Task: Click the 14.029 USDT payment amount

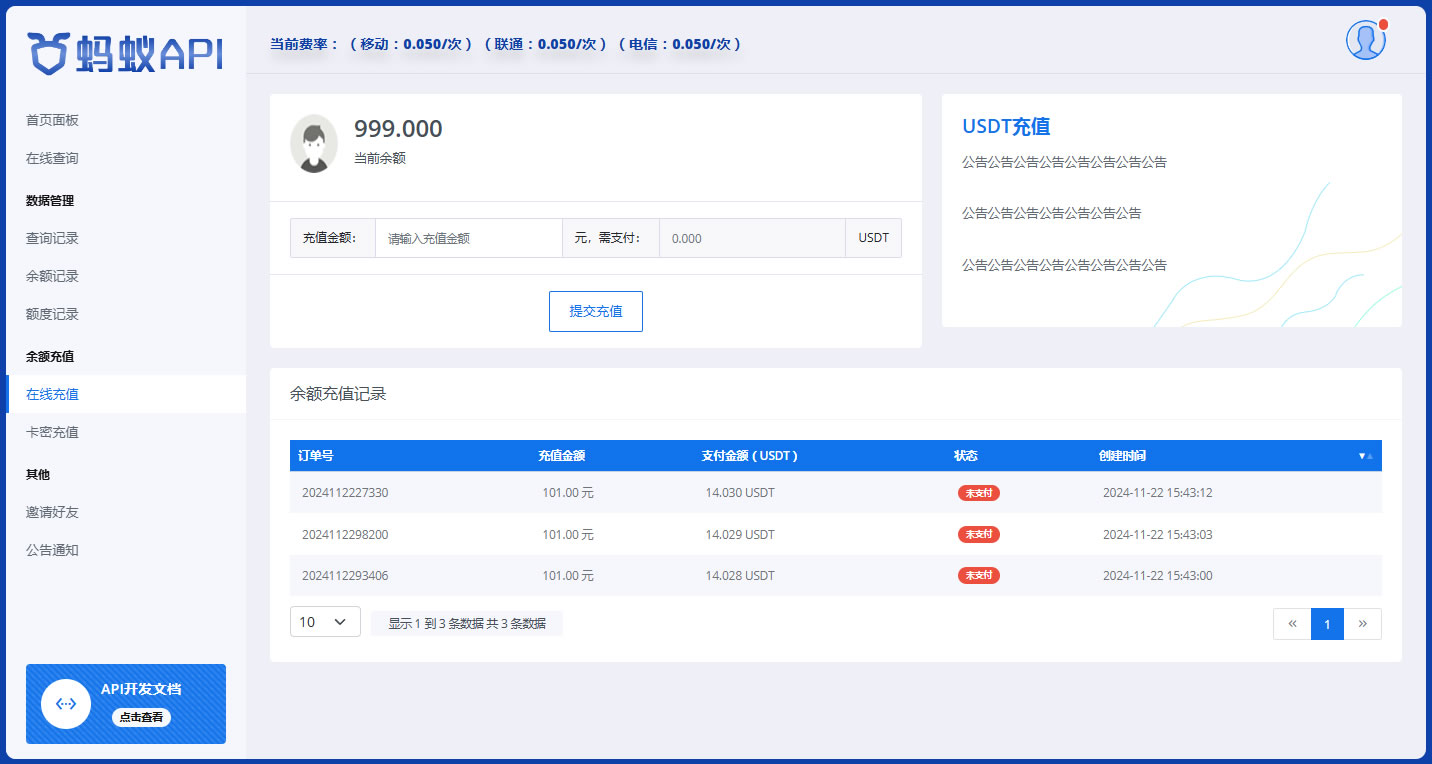Action: 740,535
